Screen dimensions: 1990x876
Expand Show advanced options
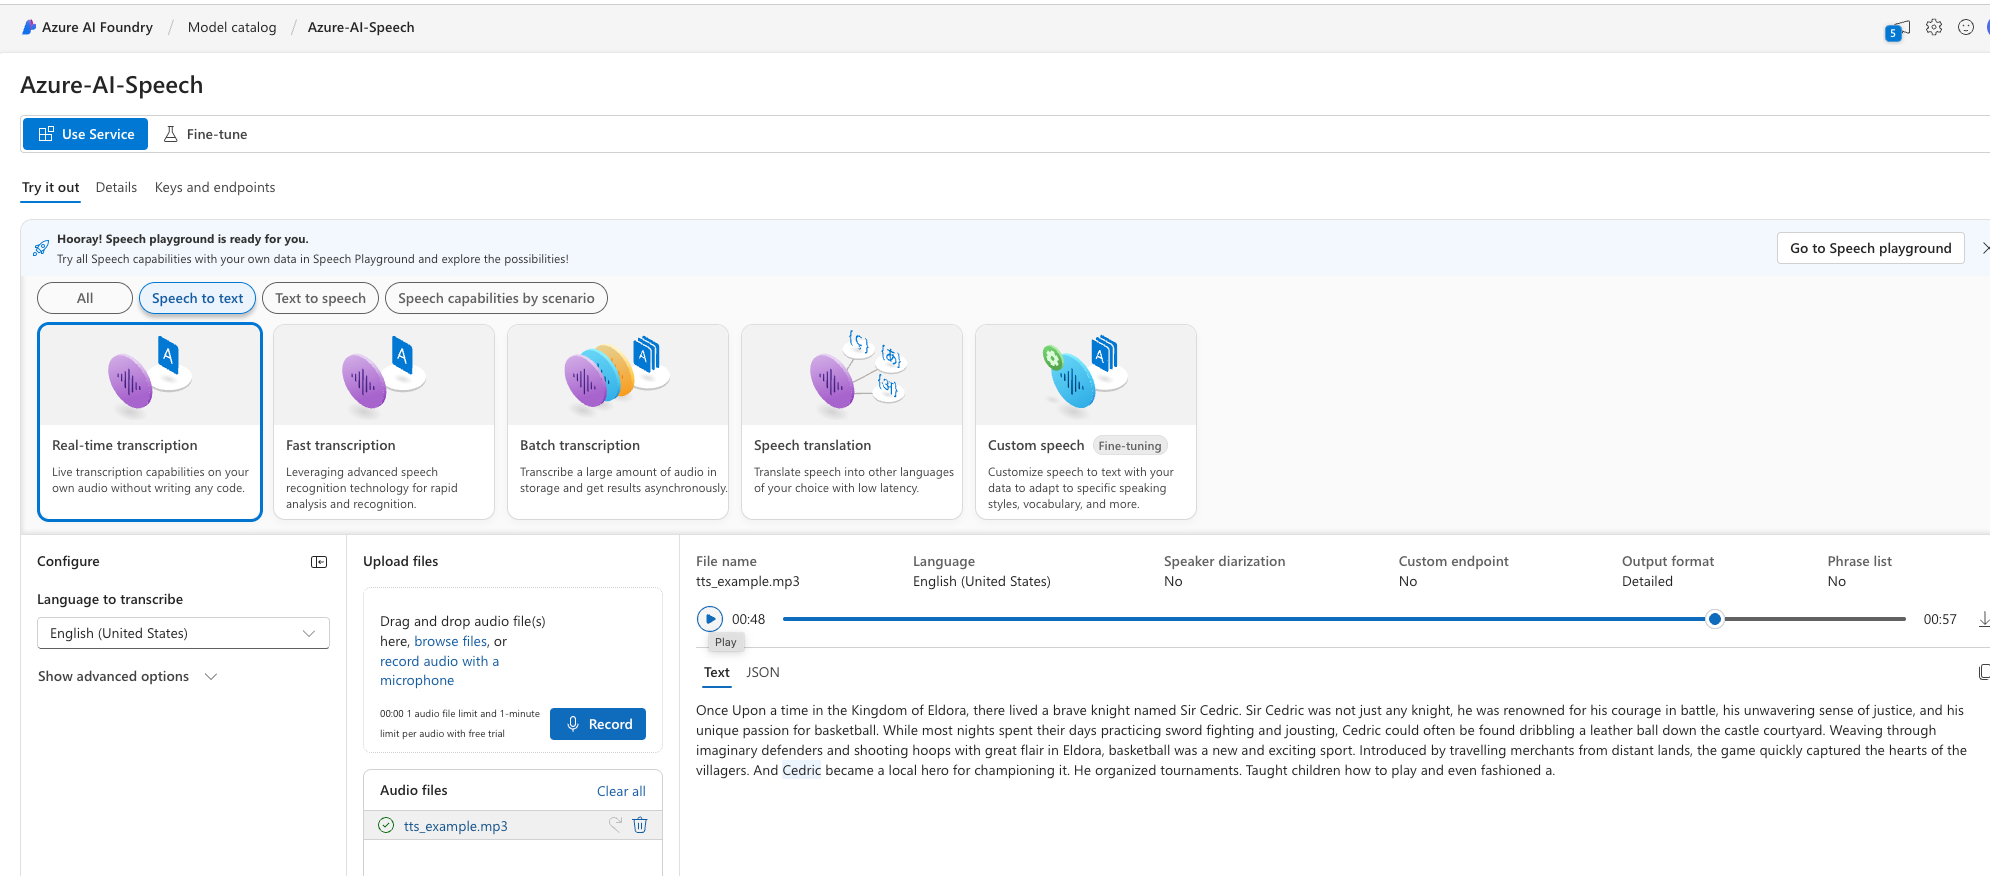click(x=127, y=676)
